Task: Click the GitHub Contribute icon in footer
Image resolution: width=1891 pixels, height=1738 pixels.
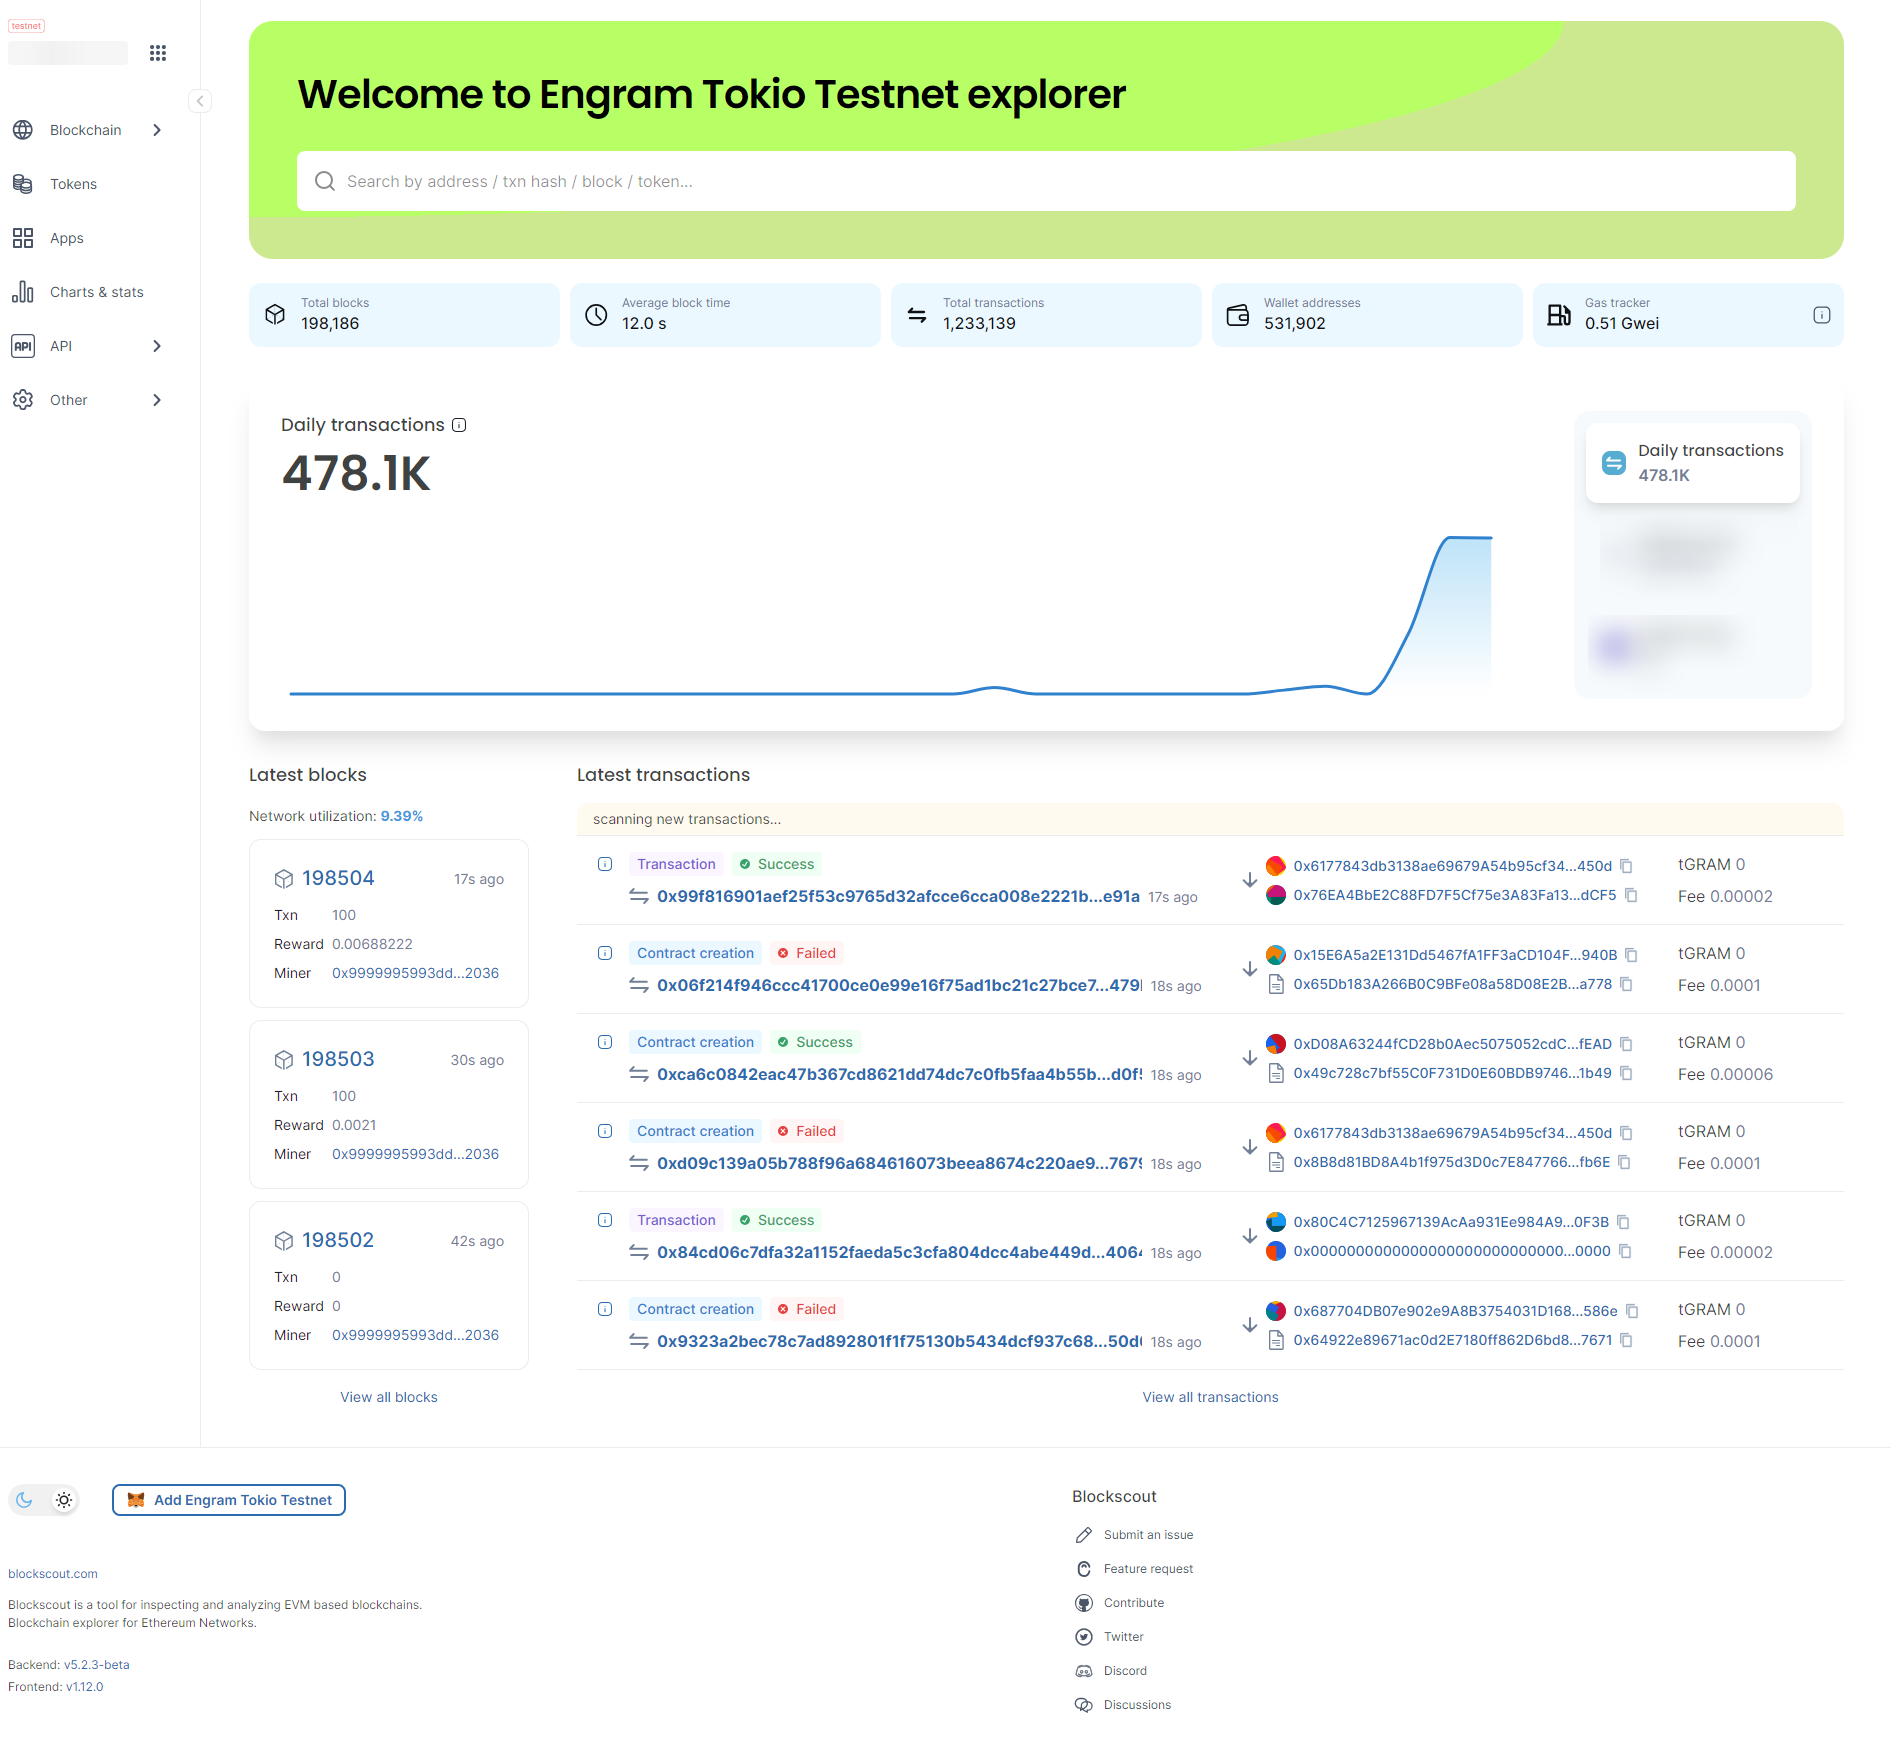Action: tap(1084, 1603)
